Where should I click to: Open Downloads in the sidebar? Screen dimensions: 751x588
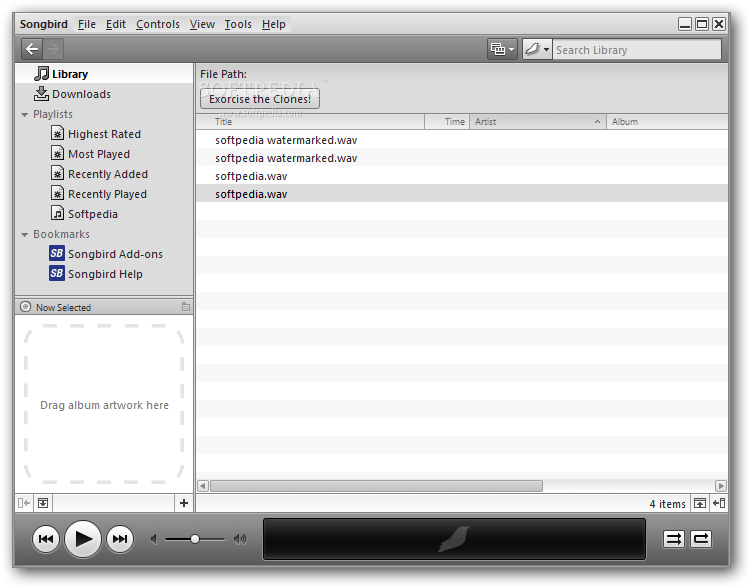click(104, 94)
